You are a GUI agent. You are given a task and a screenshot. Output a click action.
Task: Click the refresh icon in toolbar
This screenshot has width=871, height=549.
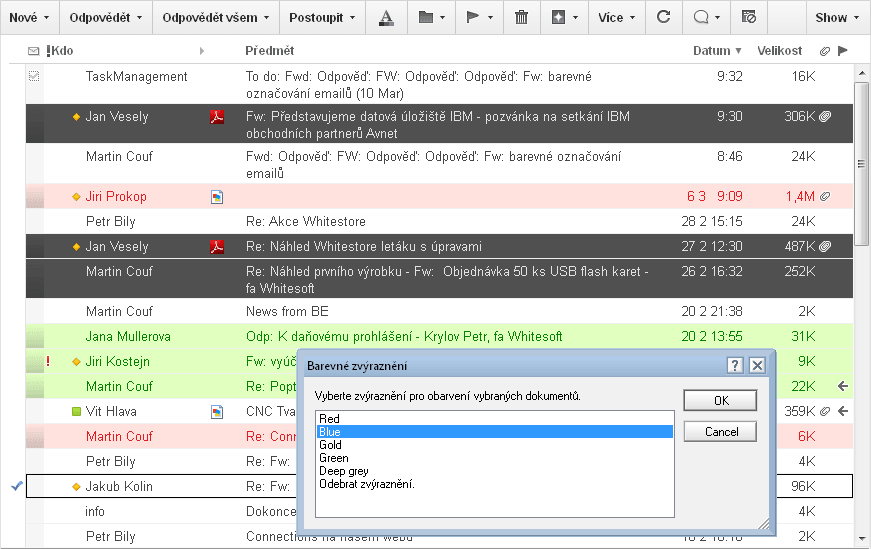click(663, 17)
